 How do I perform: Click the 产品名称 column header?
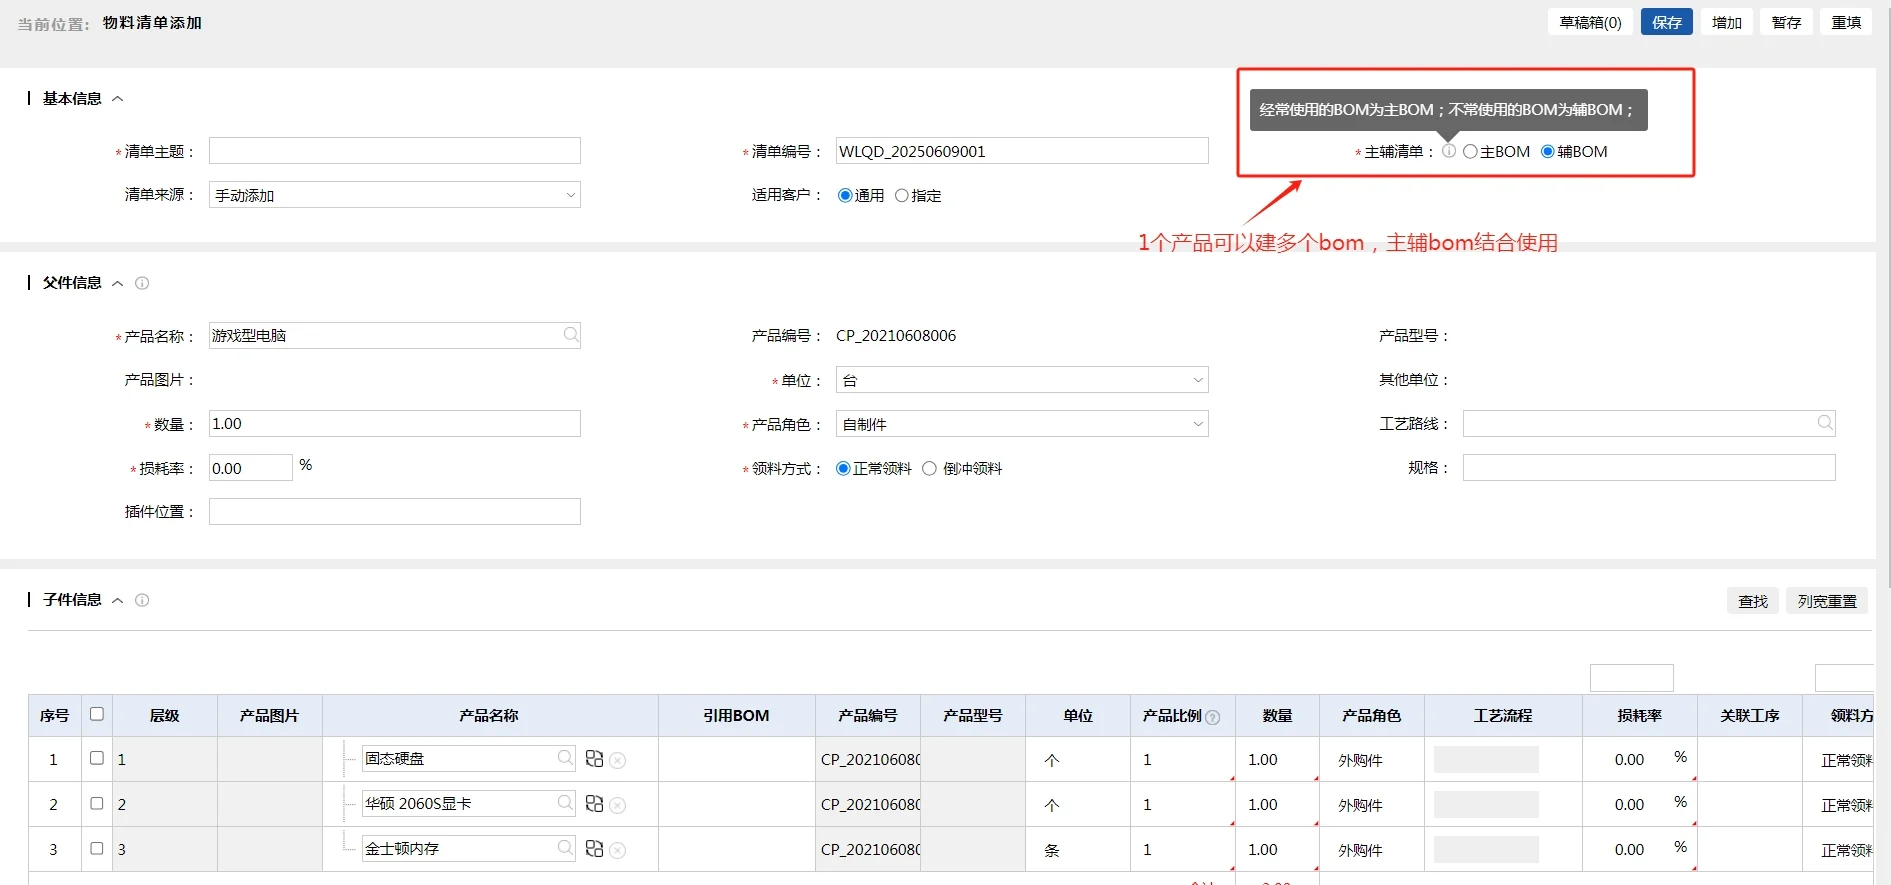[x=490, y=716]
